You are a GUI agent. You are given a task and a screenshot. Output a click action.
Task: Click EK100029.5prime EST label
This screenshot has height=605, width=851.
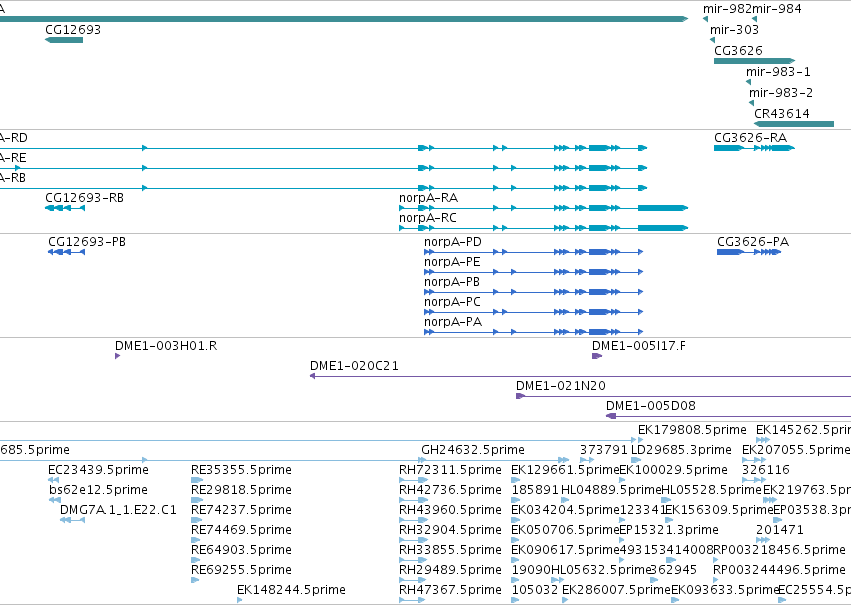click(673, 470)
